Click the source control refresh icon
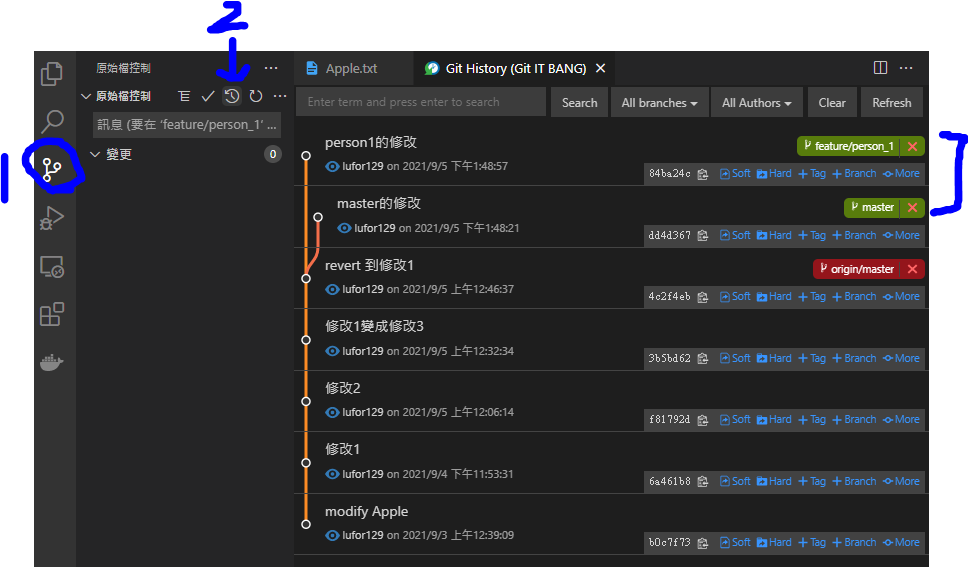Image resolution: width=968 pixels, height=567 pixels. 256,96
